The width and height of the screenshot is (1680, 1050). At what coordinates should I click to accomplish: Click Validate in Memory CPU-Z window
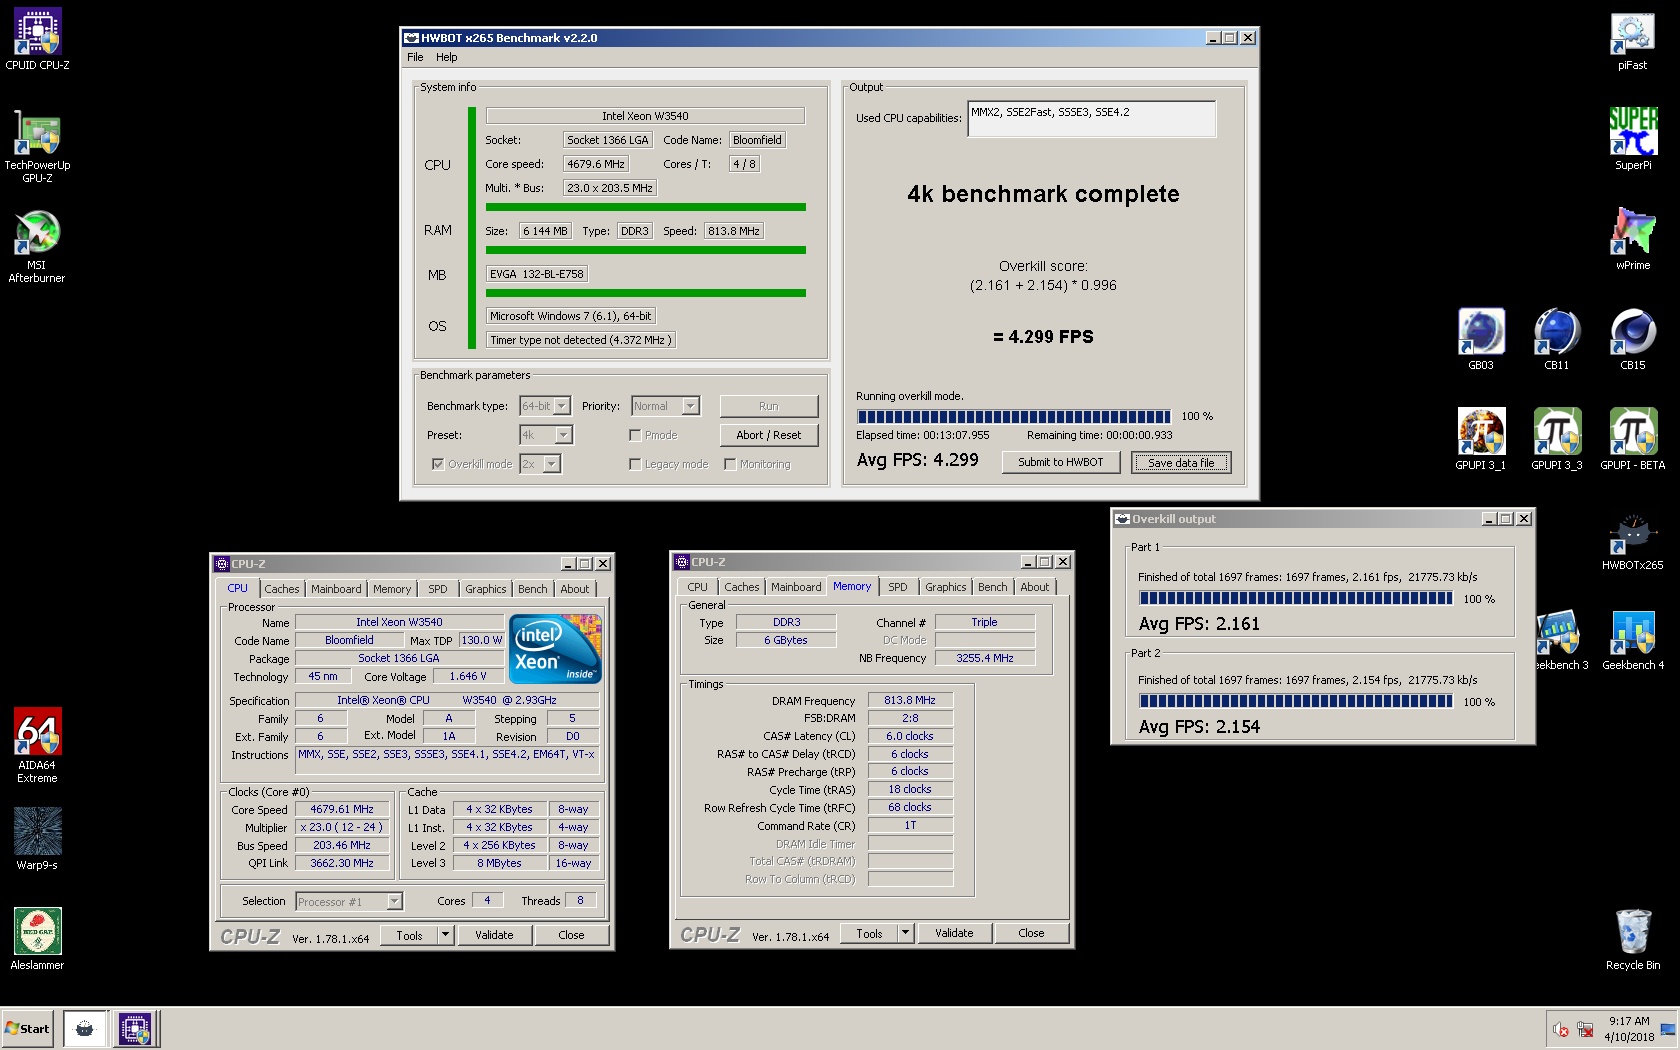(954, 933)
